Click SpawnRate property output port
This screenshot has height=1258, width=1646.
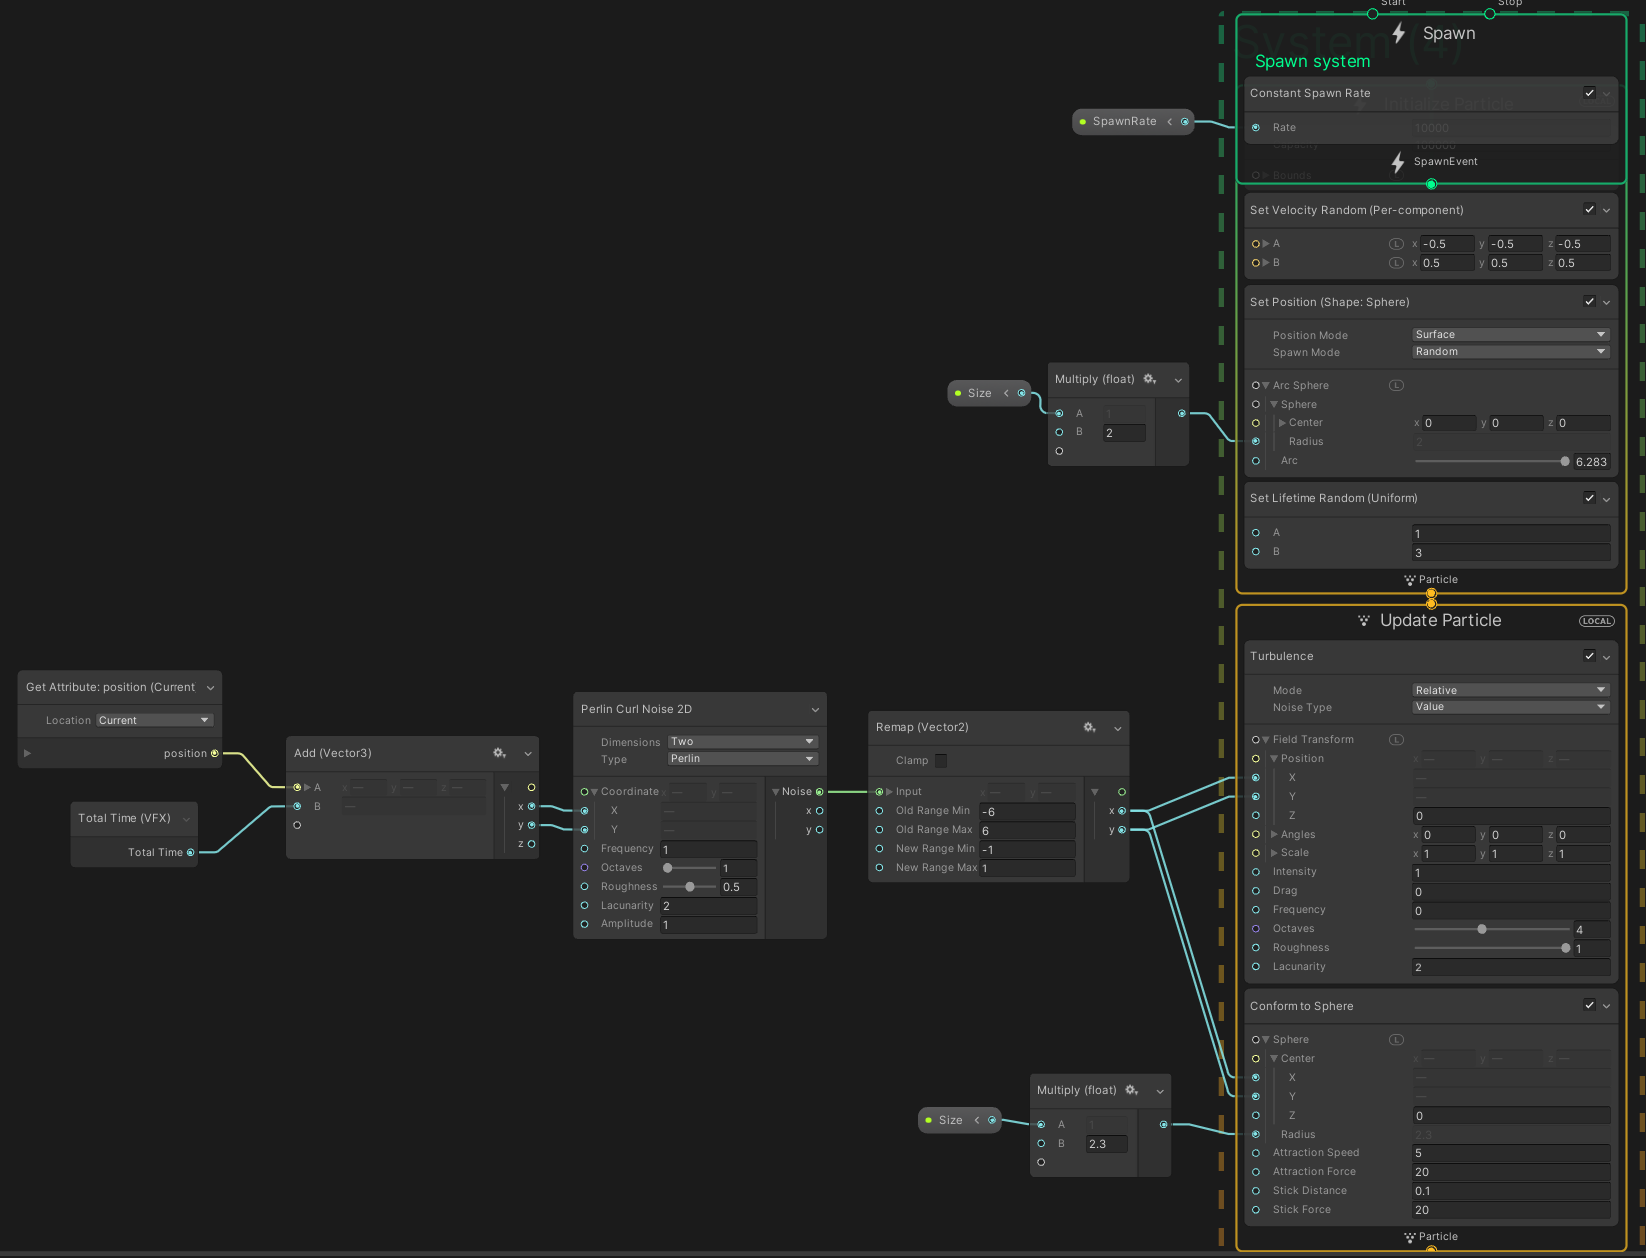pos(1185,122)
